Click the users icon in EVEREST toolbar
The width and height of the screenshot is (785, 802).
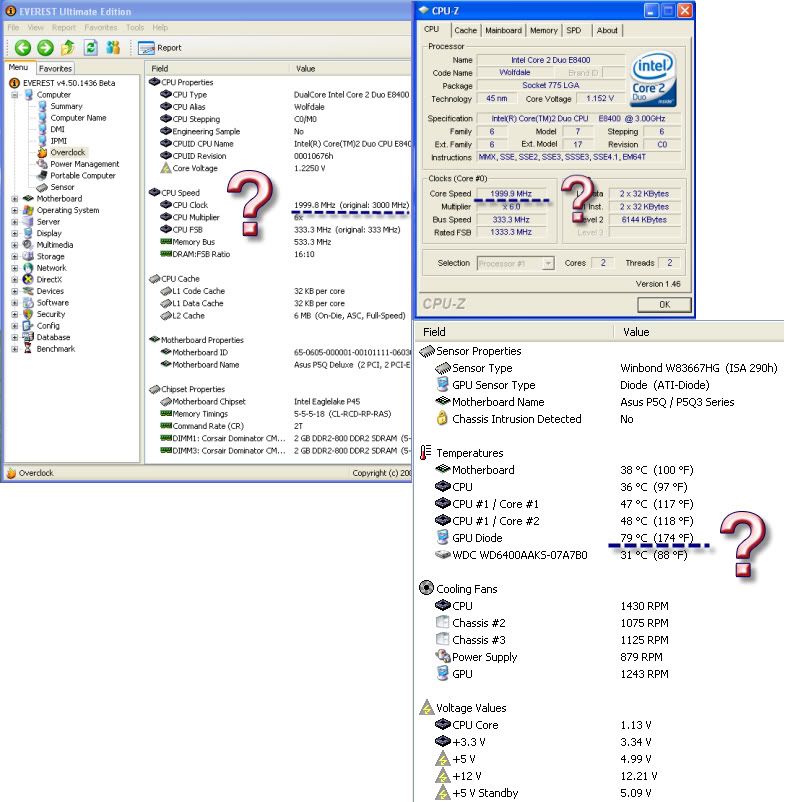coord(113,48)
